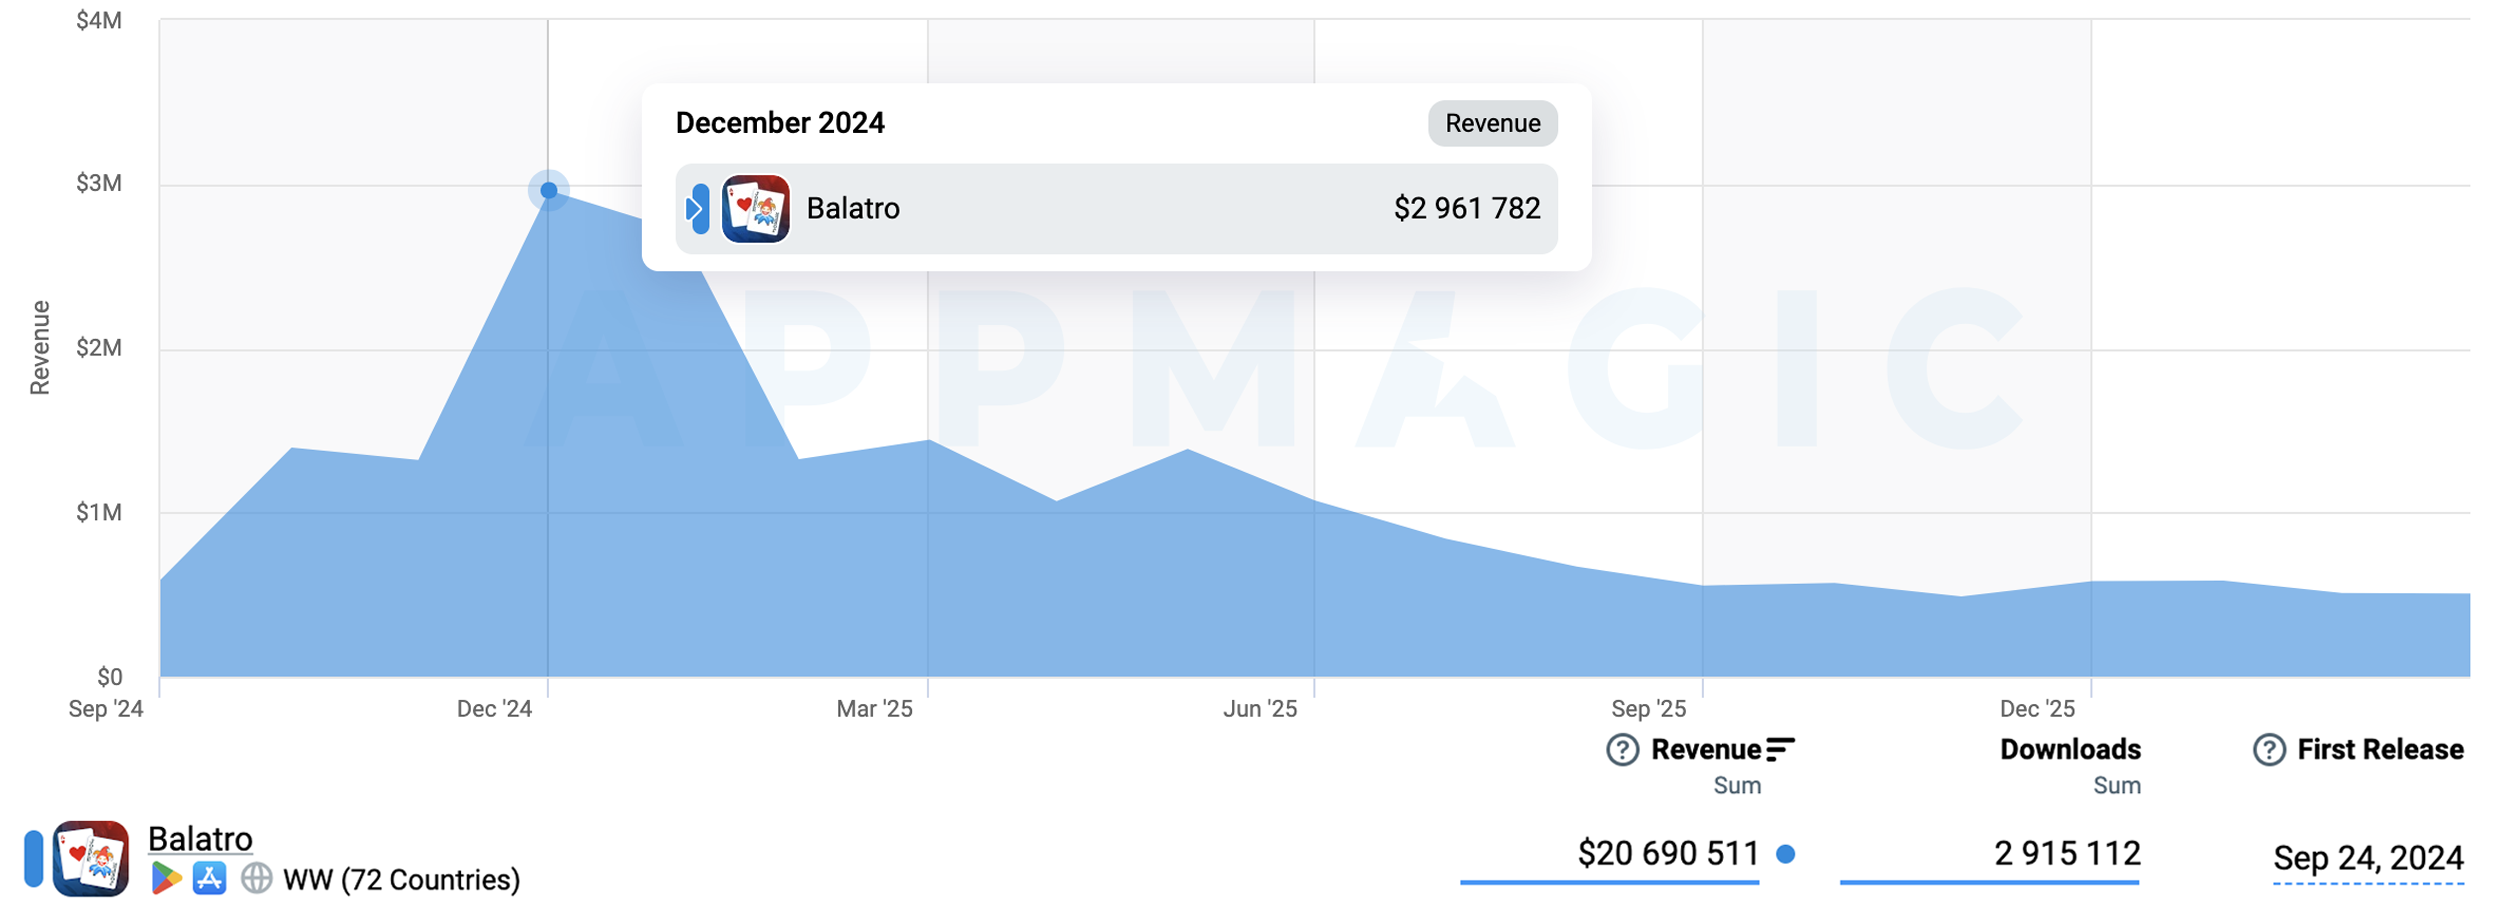Screen dimensions: 2500x906
Task: Open the help icon beside First Release
Action: point(2268,749)
